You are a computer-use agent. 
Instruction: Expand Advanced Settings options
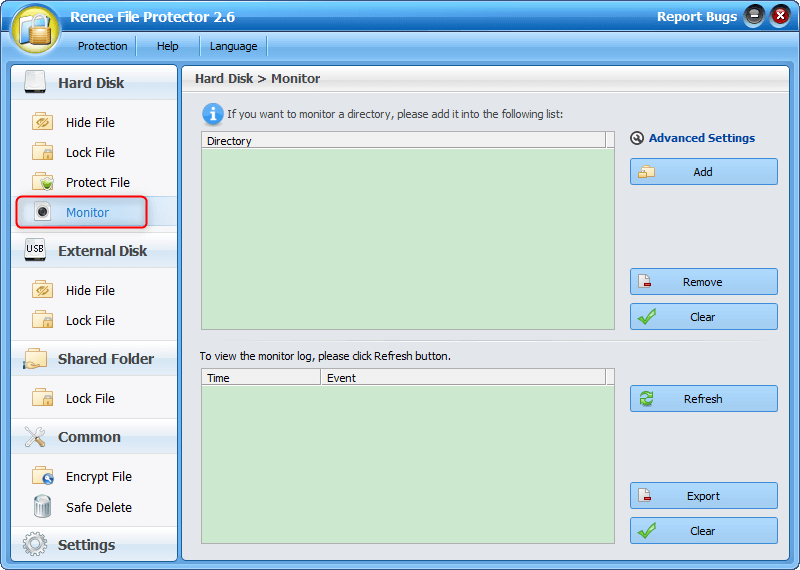click(701, 138)
